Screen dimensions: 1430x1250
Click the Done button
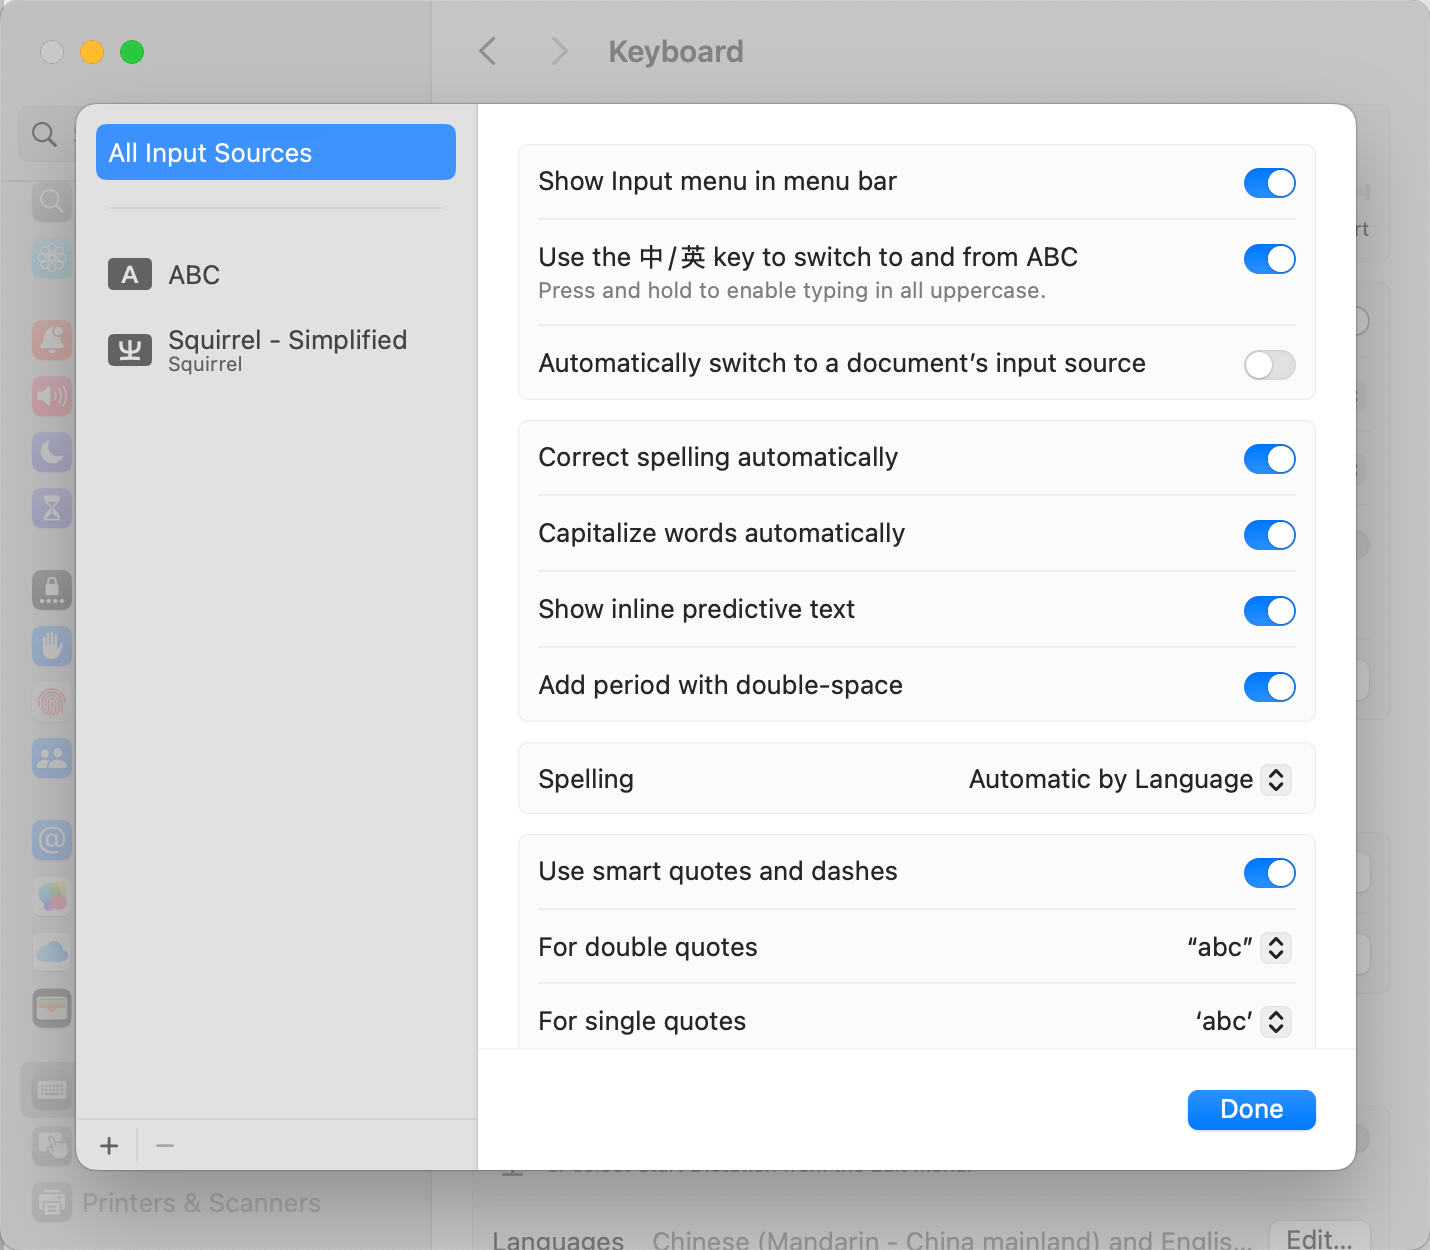click(x=1251, y=1110)
